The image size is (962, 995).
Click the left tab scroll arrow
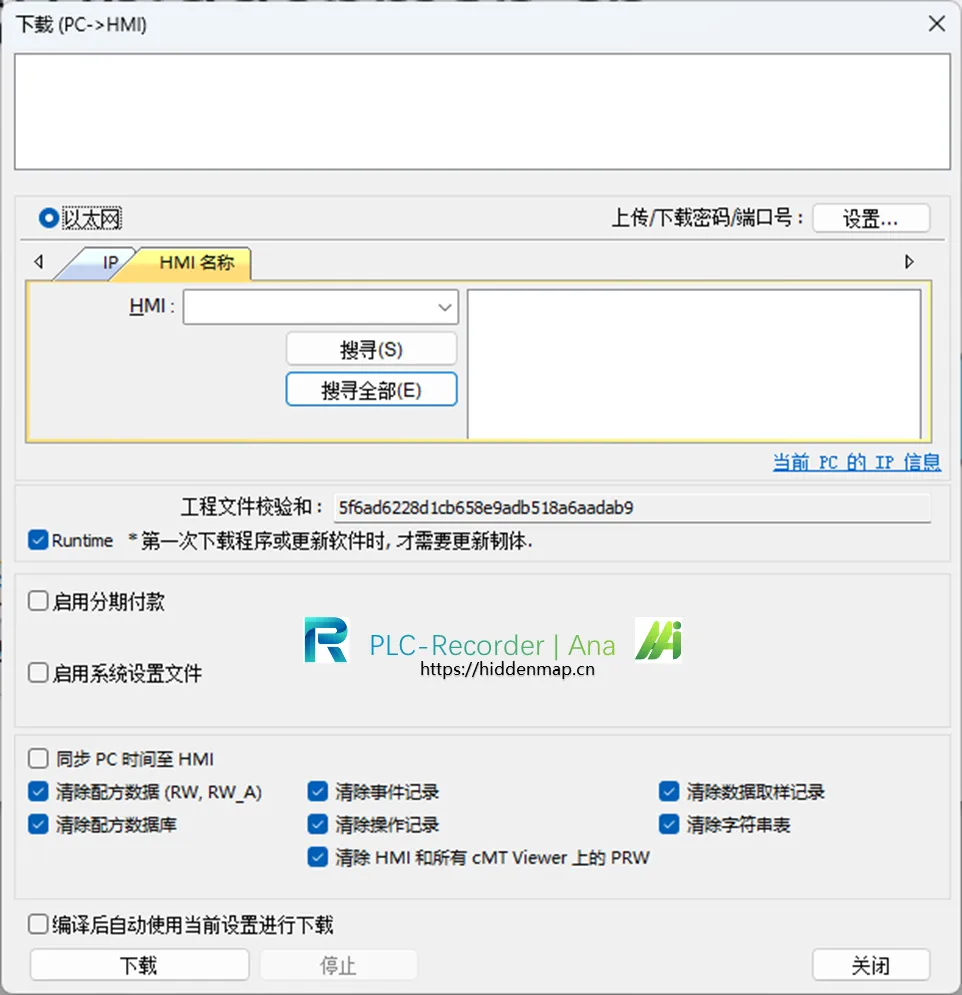tap(39, 261)
